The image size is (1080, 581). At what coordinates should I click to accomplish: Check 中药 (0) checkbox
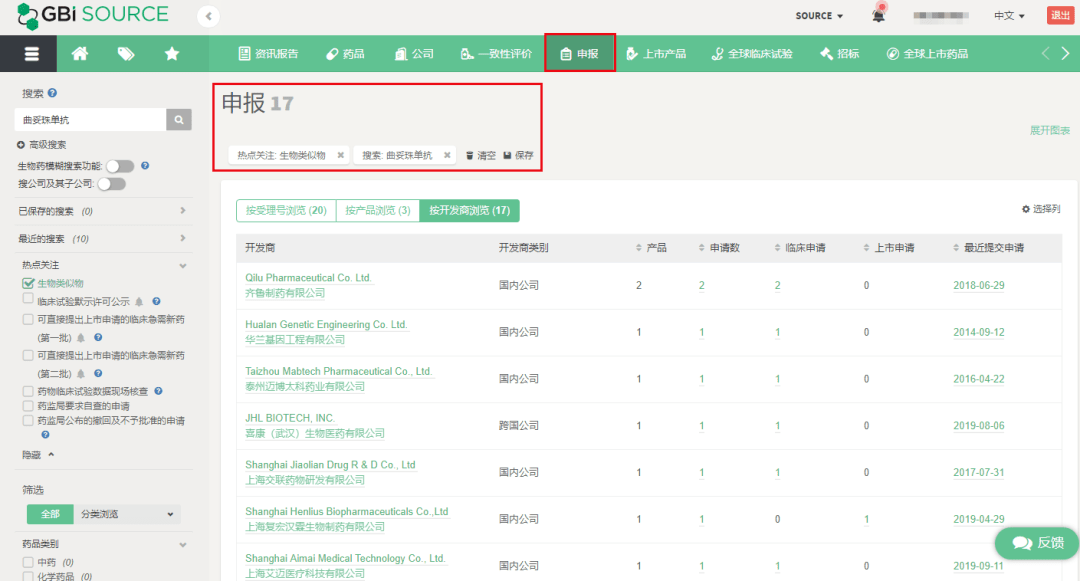pos(28,562)
